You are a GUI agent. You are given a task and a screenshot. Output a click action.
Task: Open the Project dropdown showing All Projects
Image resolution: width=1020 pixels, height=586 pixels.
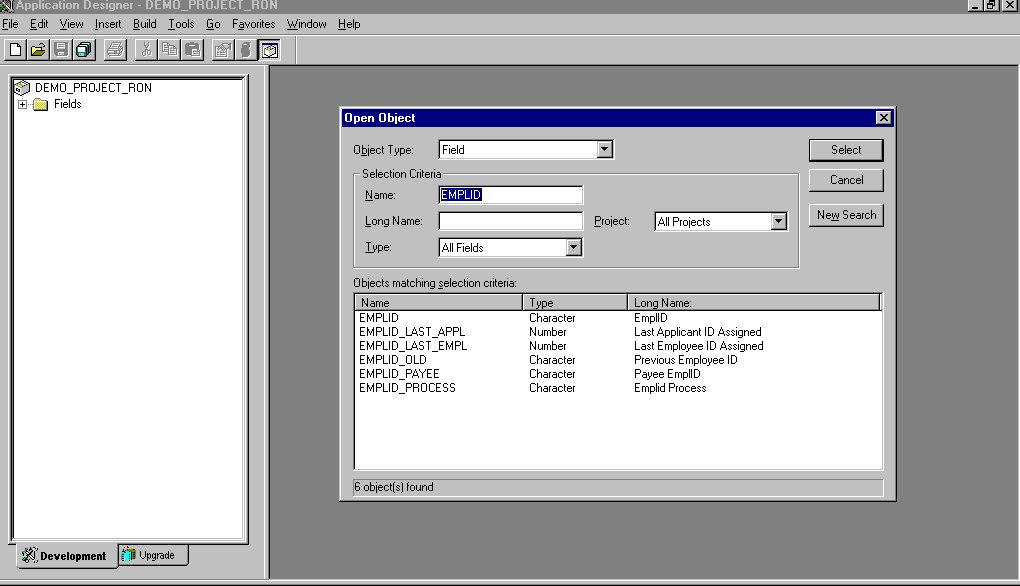tap(778, 222)
